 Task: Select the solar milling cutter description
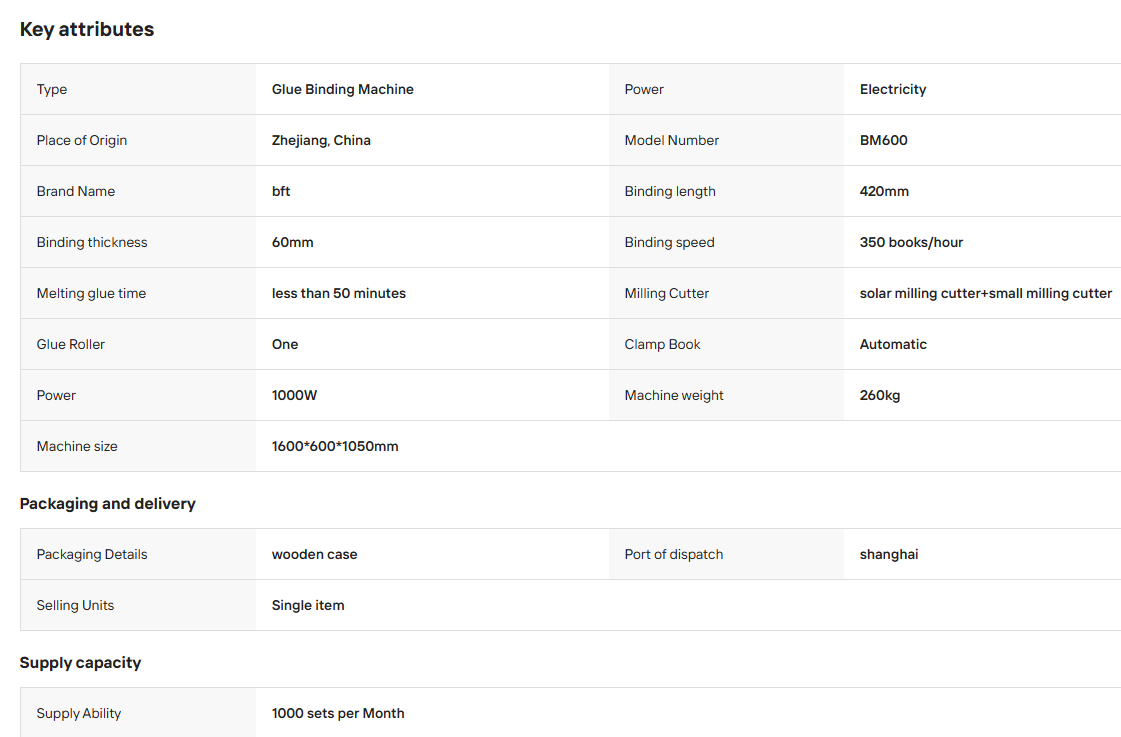pos(986,293)
